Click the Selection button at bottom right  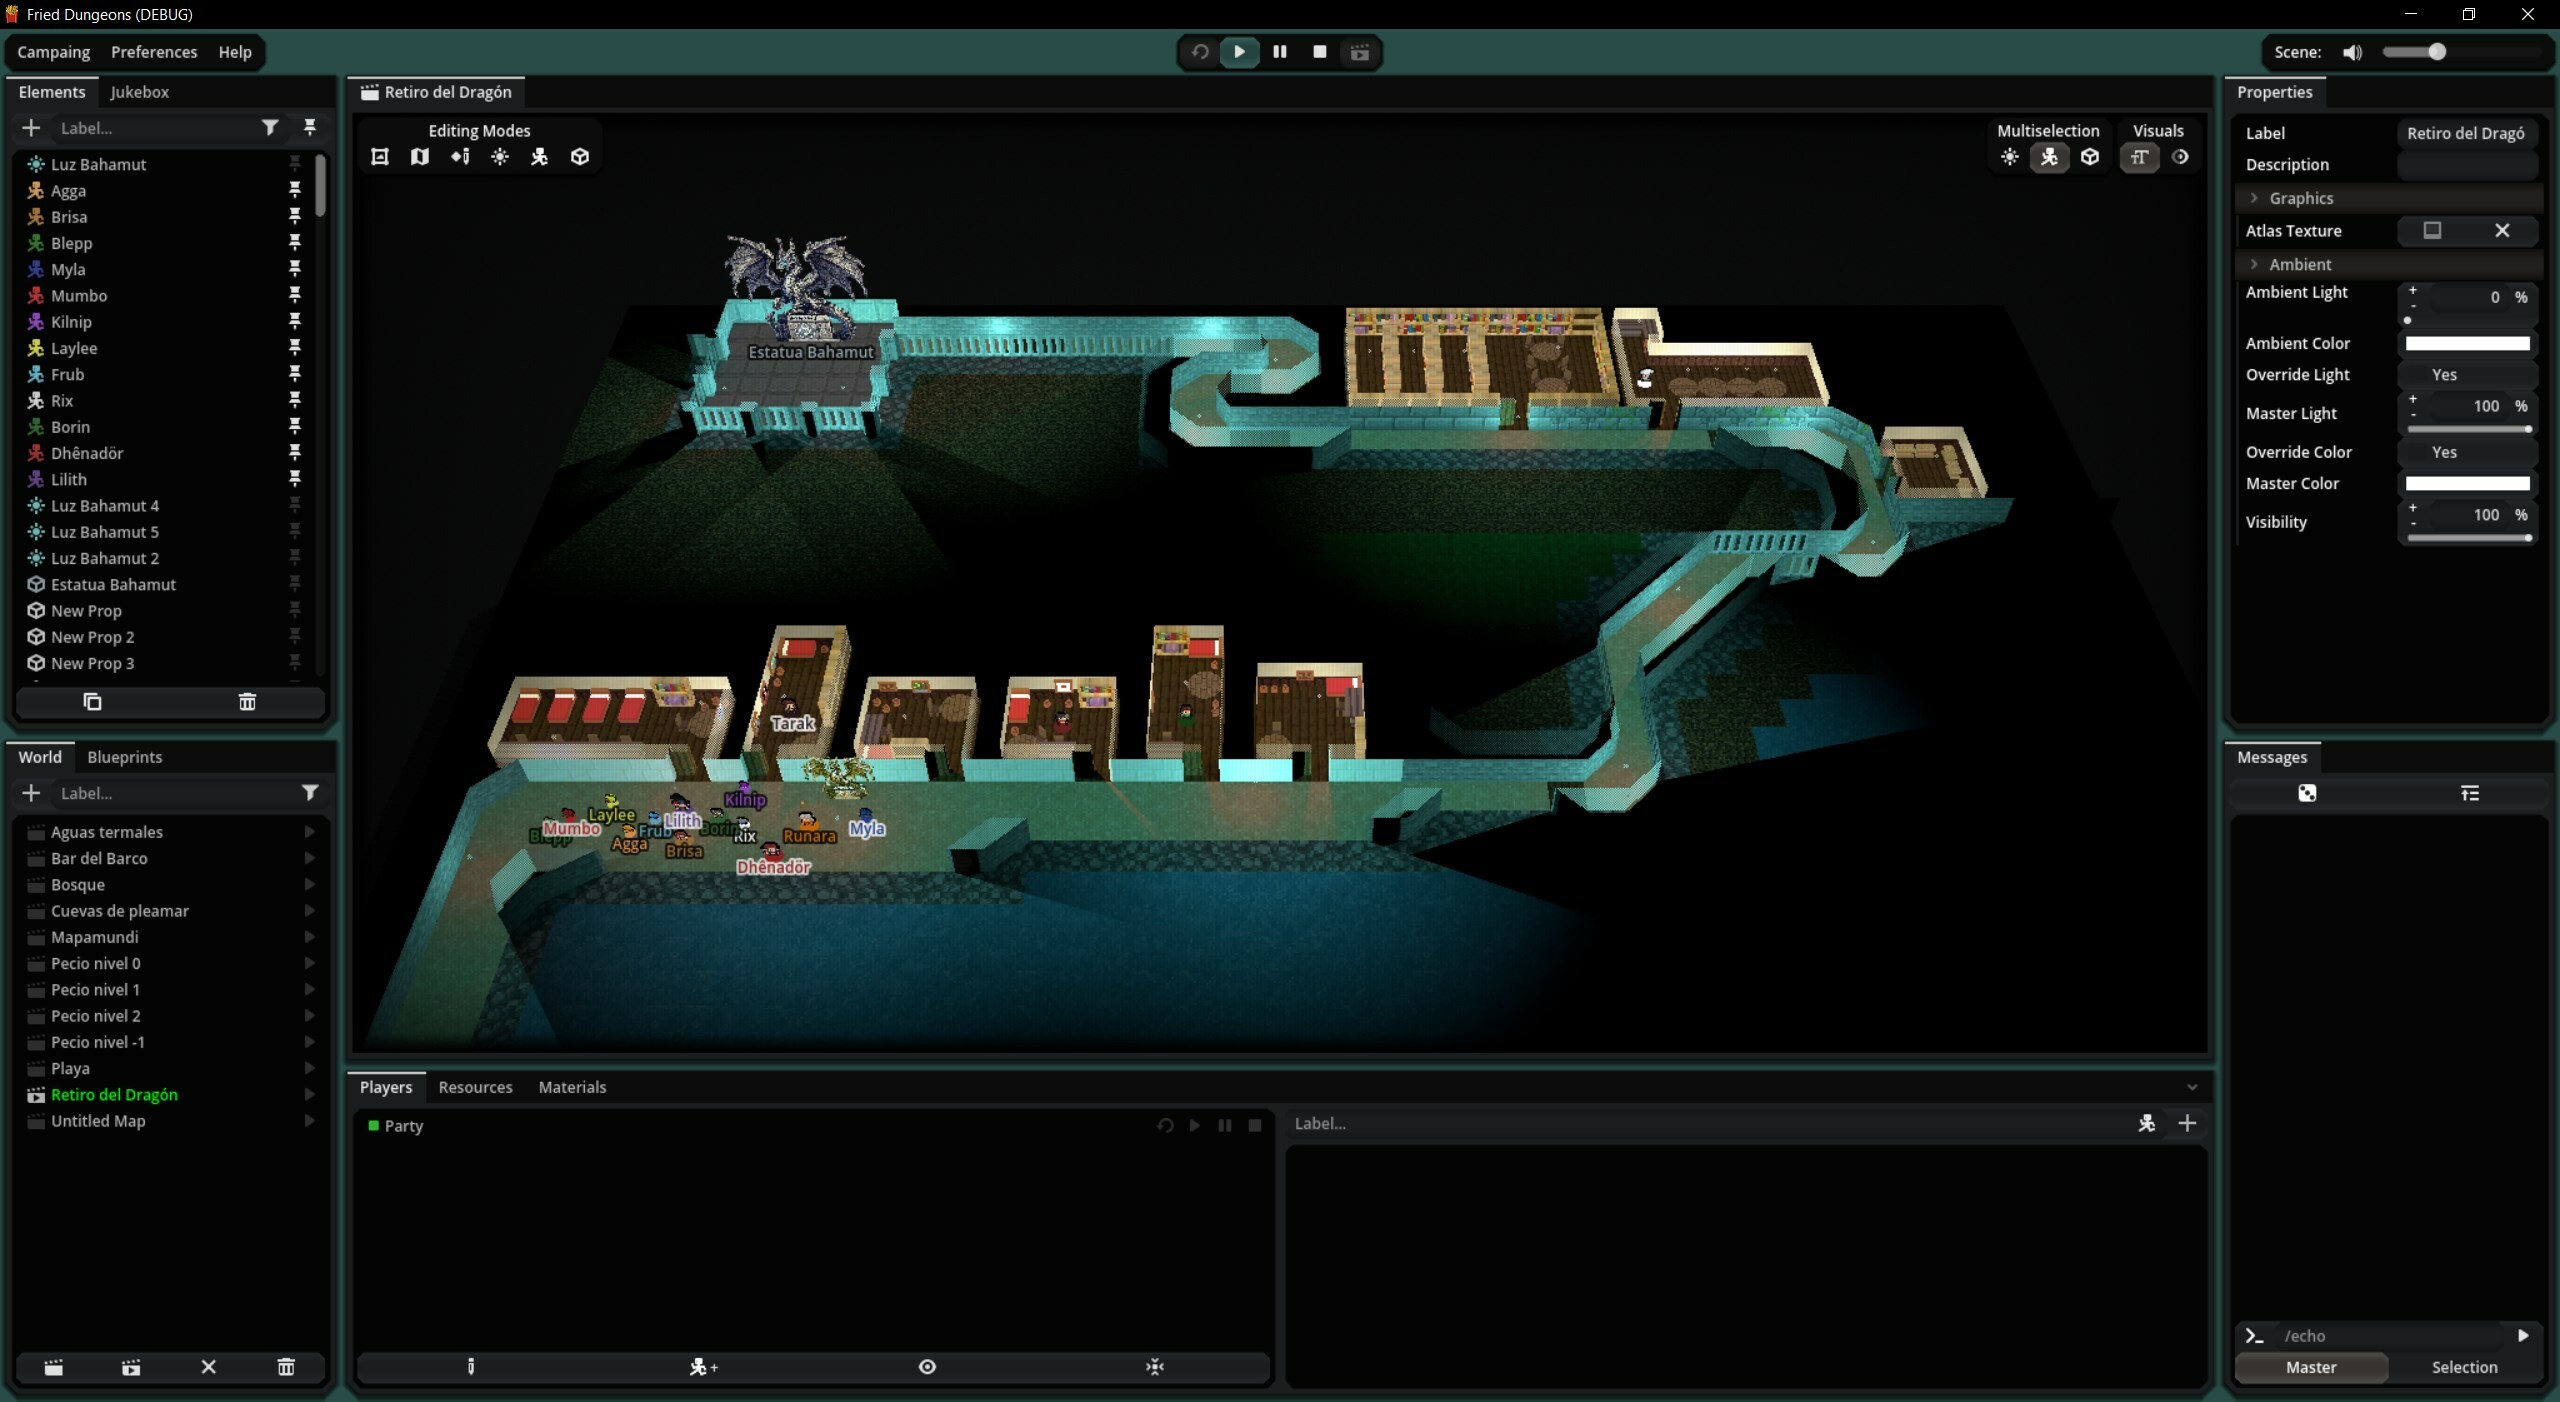tap(2465, 1367)
